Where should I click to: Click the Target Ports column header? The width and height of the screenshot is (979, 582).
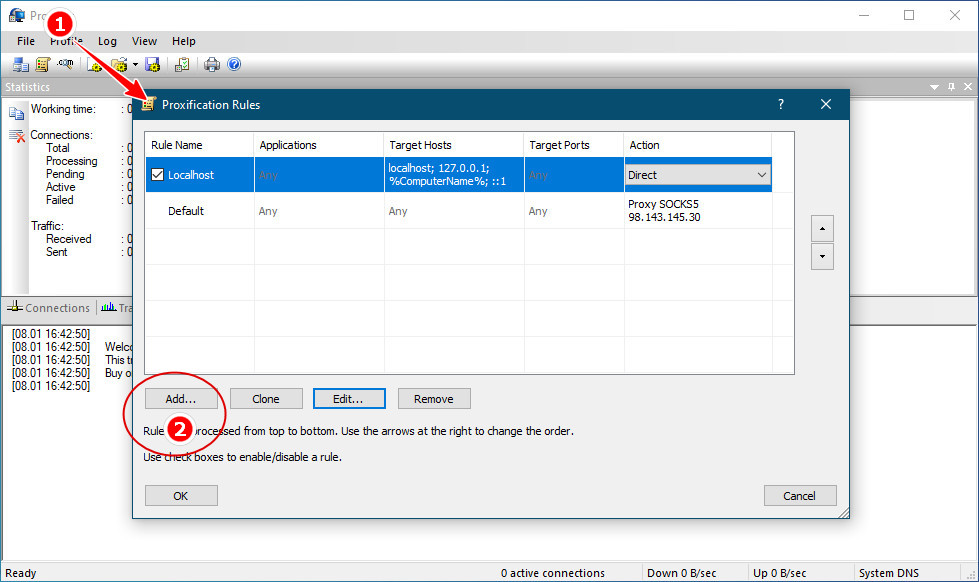tap(574, 145)
